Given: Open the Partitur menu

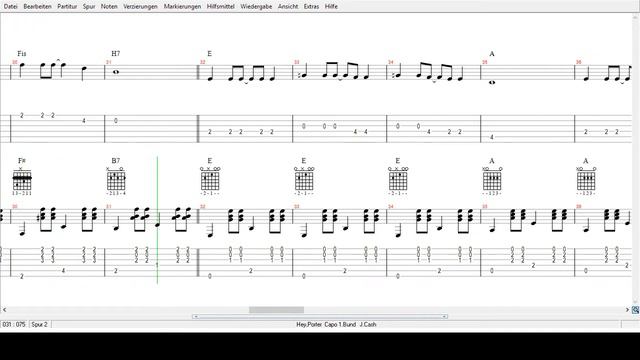Looking at the screenshot, I should 67,7.
